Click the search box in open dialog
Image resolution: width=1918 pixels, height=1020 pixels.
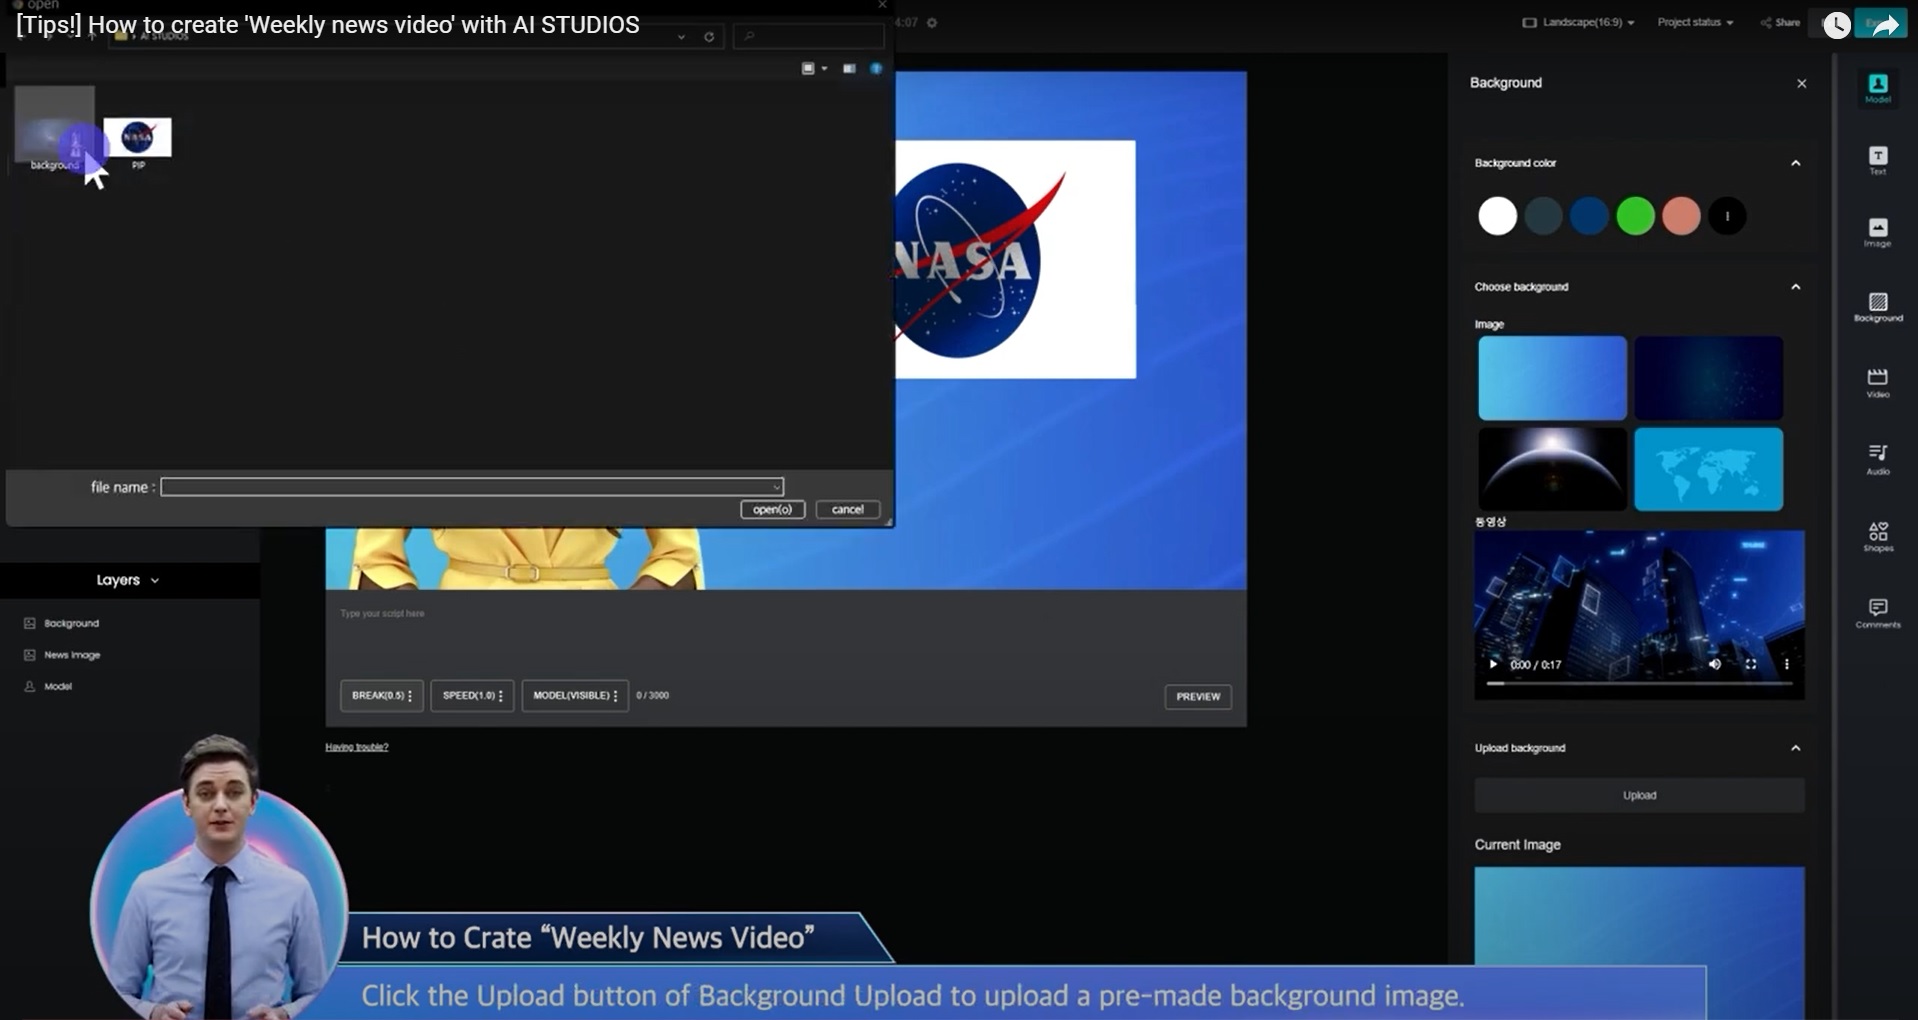pyautogui.click(x=809, y=37)
